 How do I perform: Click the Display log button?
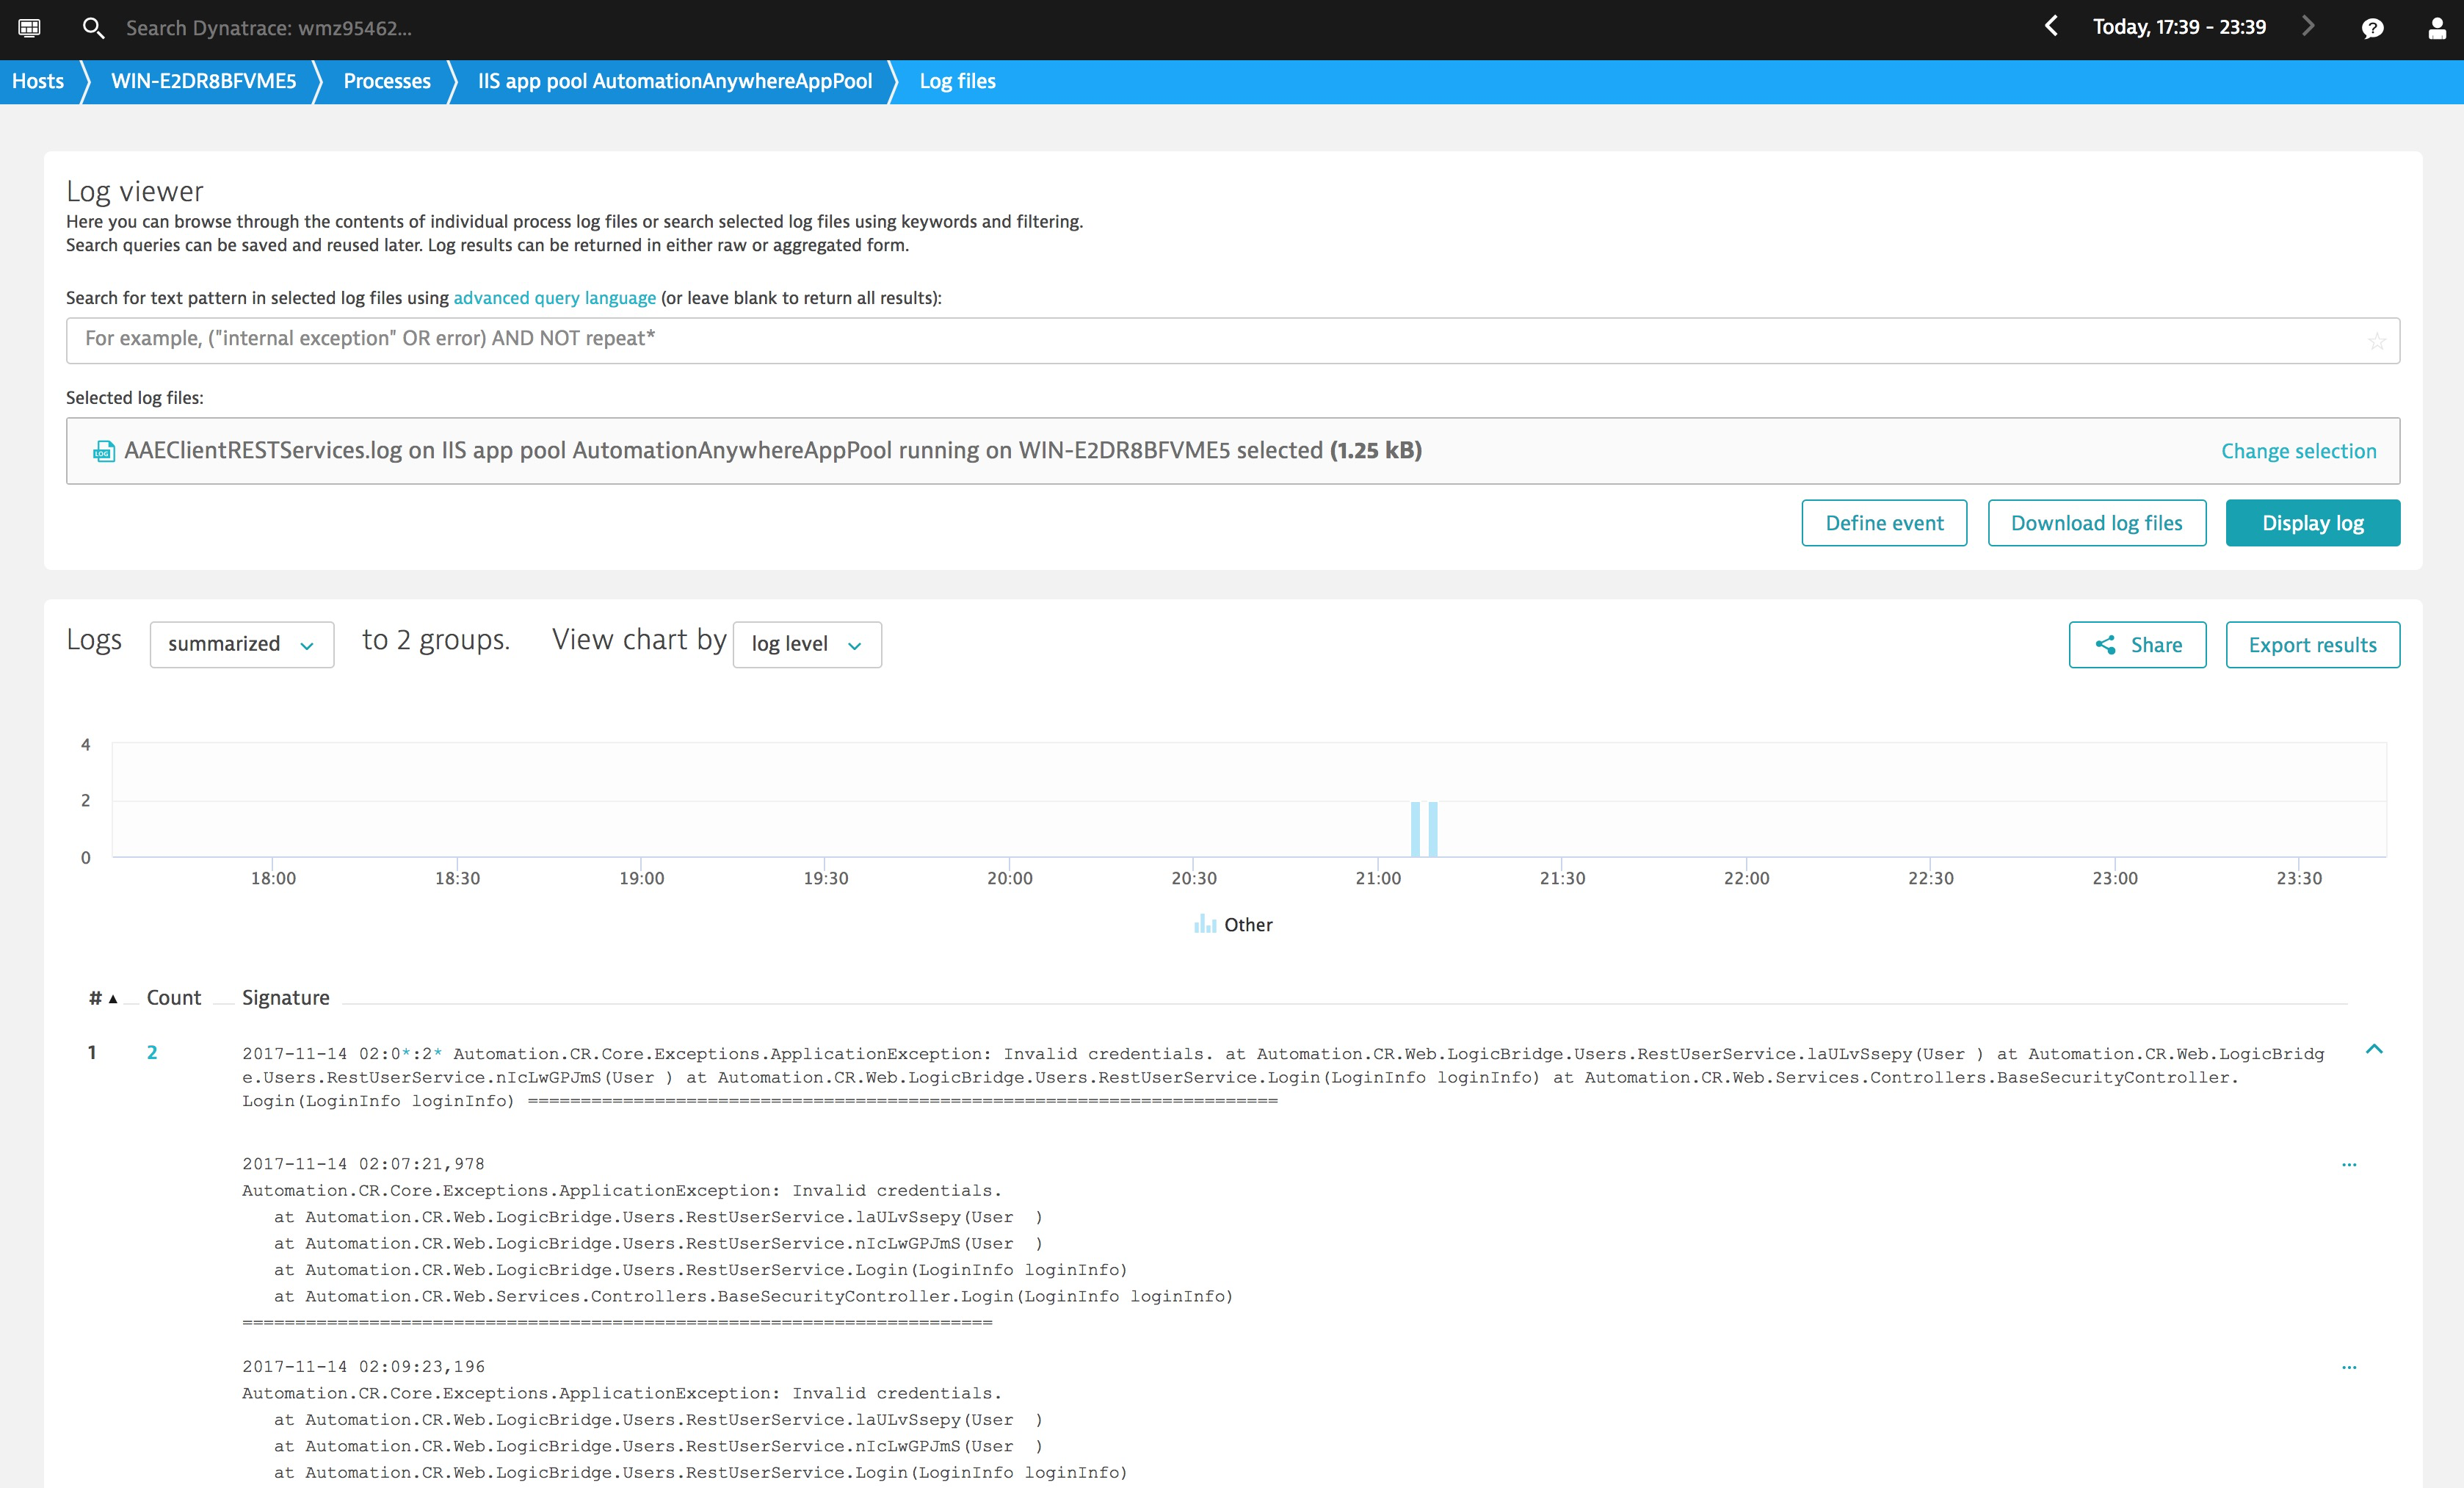click(x=2312, y=522)
